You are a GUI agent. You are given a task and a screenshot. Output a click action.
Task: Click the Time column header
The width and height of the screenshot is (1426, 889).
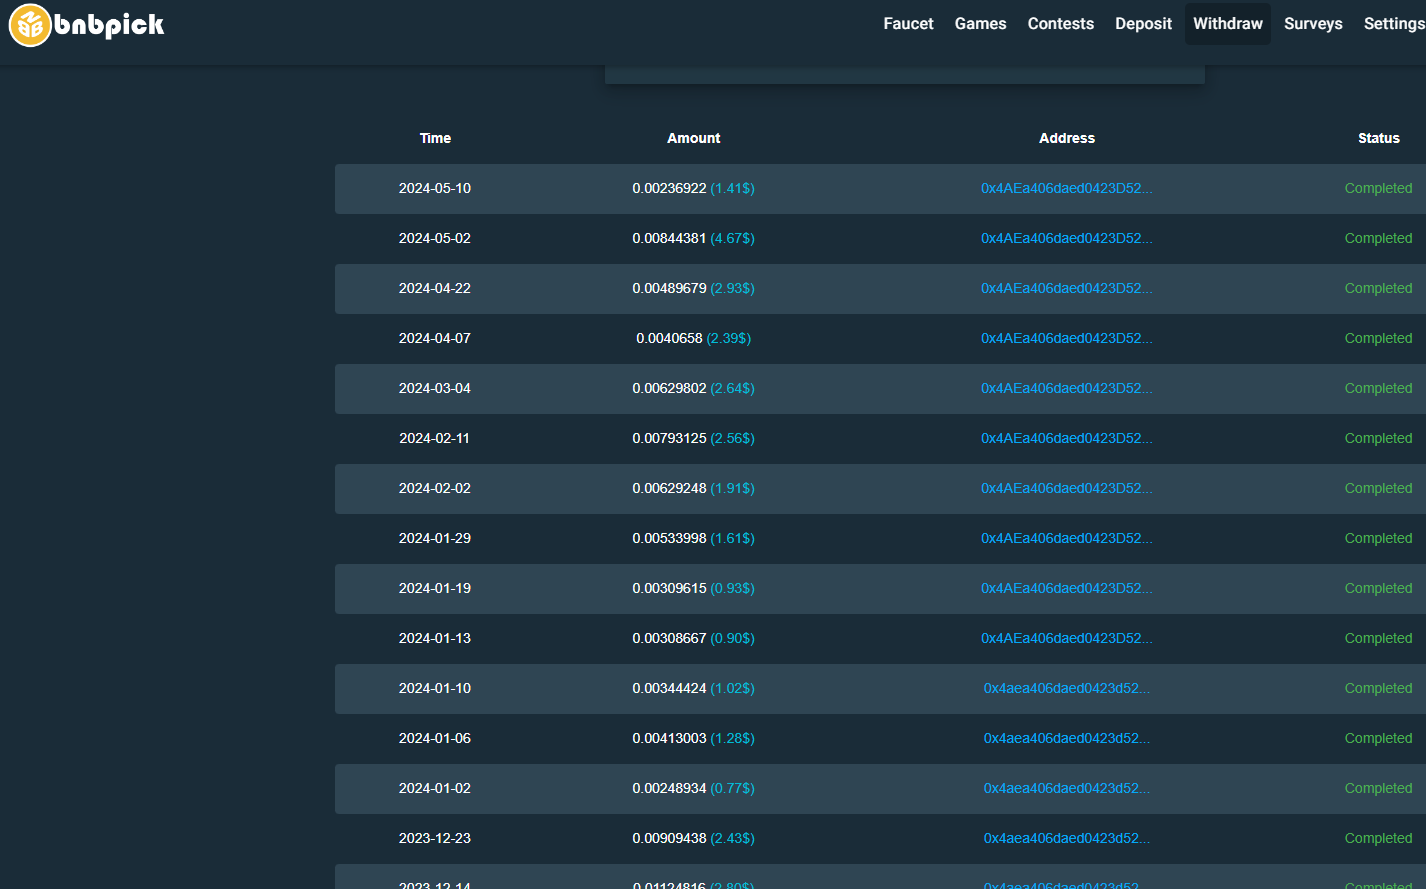435,139
